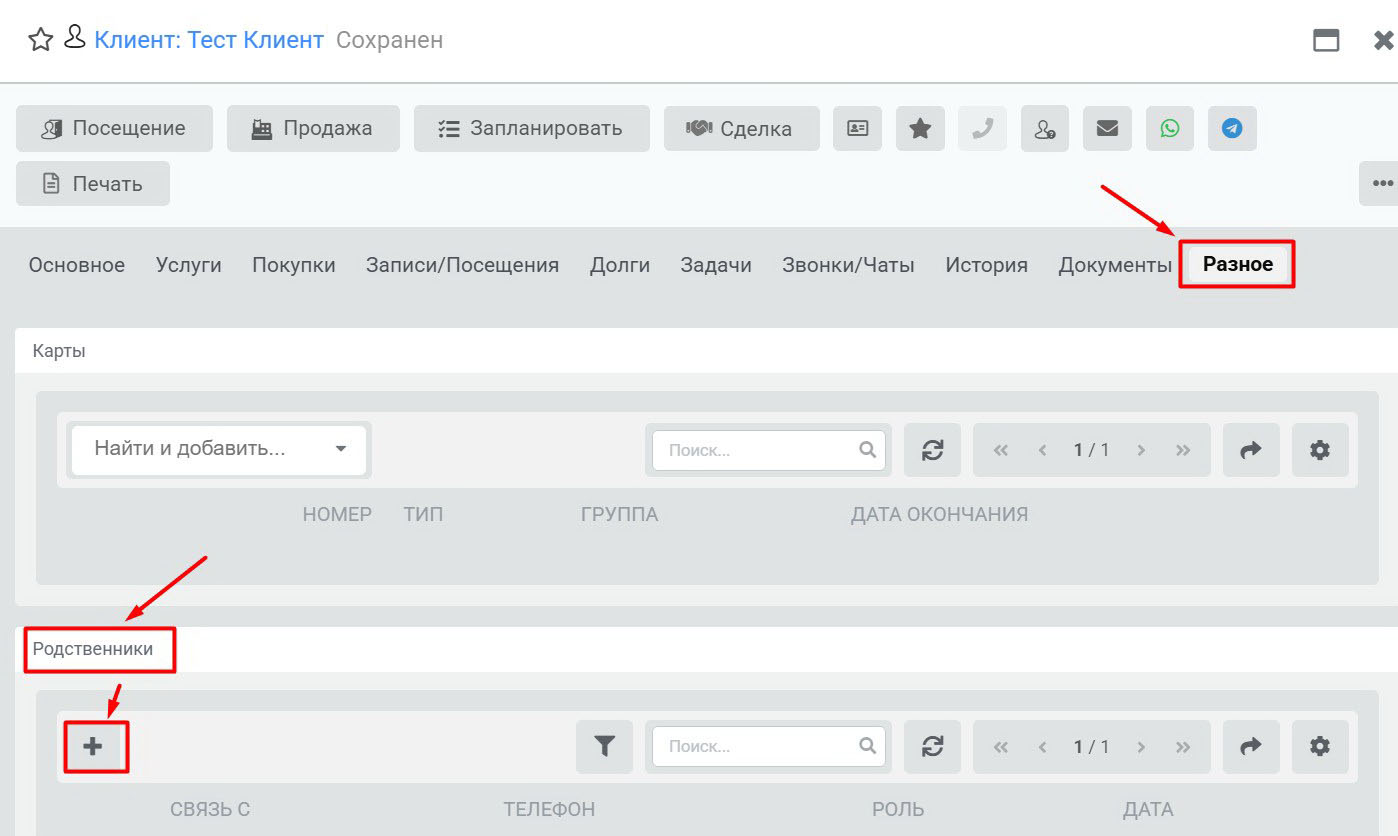Open filter for Родственники list
Screen dimensions: 1398x836
pos(604,746)
